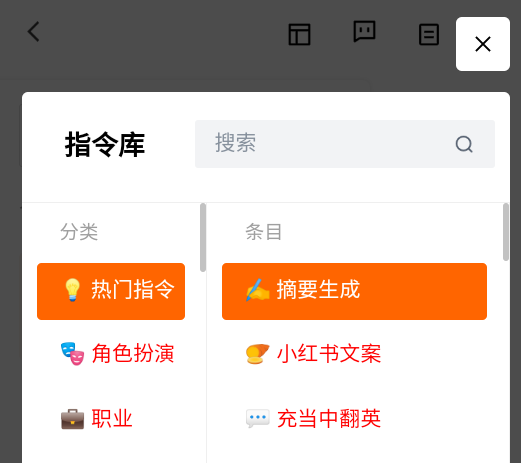521x463 pixels.
Task: Open the layout panel icon
Action: 299,34
